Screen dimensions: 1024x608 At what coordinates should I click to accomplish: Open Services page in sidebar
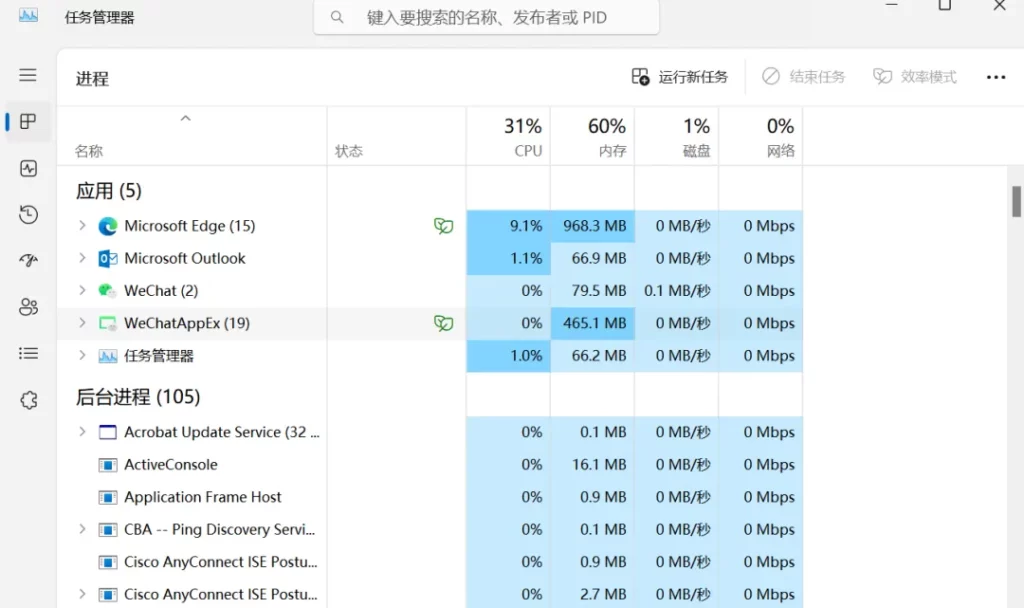pos(28,400)
